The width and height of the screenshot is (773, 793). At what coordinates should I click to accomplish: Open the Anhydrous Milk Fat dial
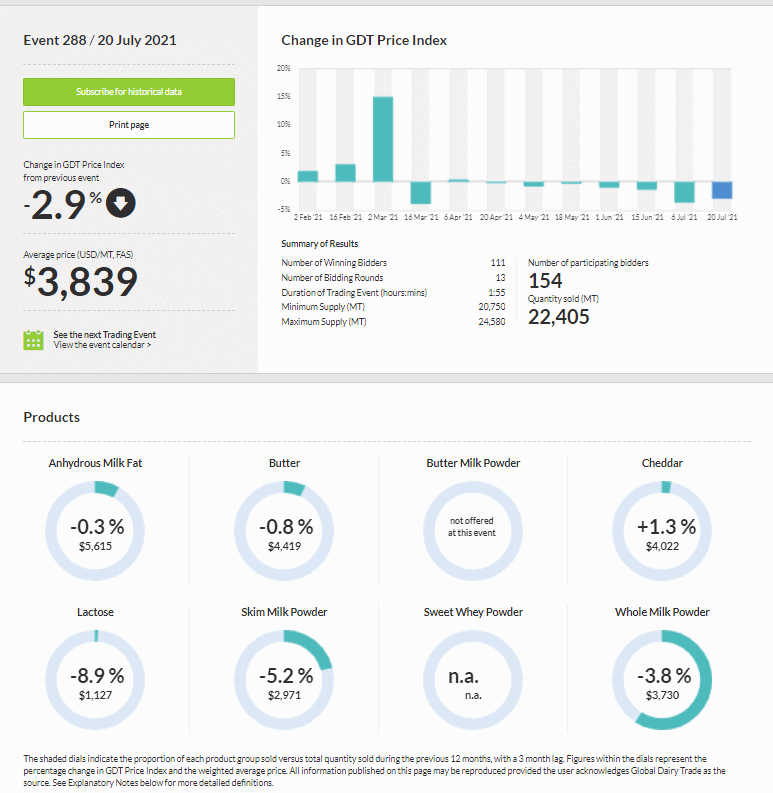pyautogui.click(x=95, y=531)
